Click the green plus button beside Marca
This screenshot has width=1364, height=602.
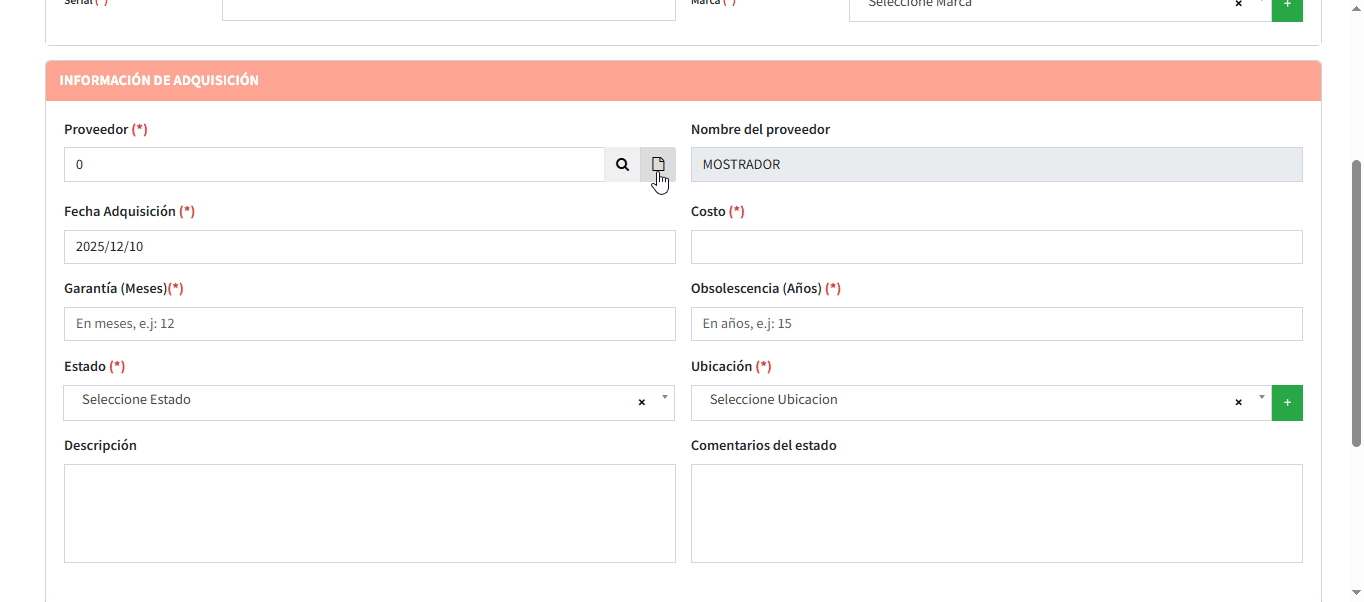click(x=1287, y=5)
